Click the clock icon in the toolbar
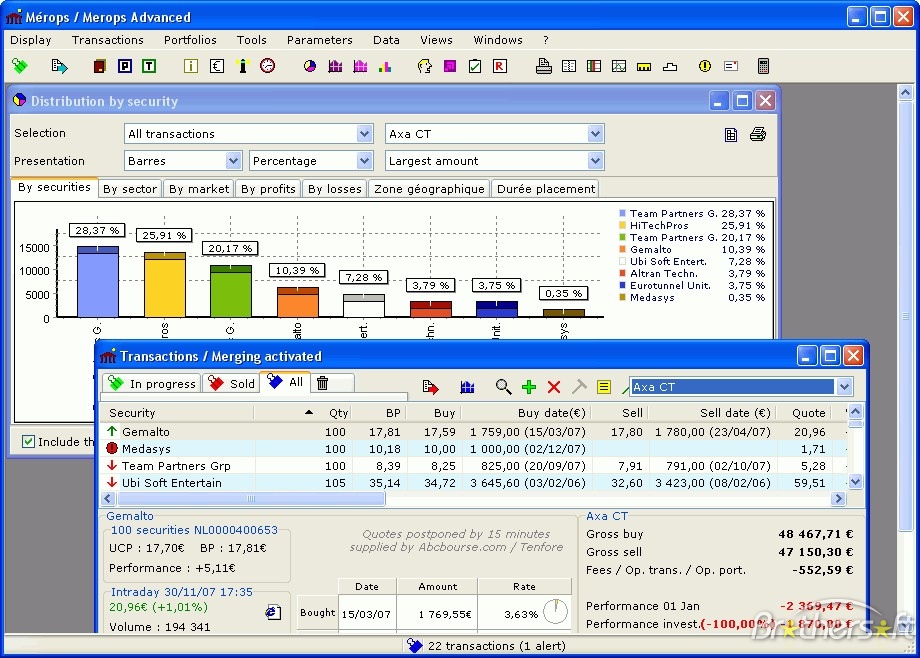 [x=267, y=66]
